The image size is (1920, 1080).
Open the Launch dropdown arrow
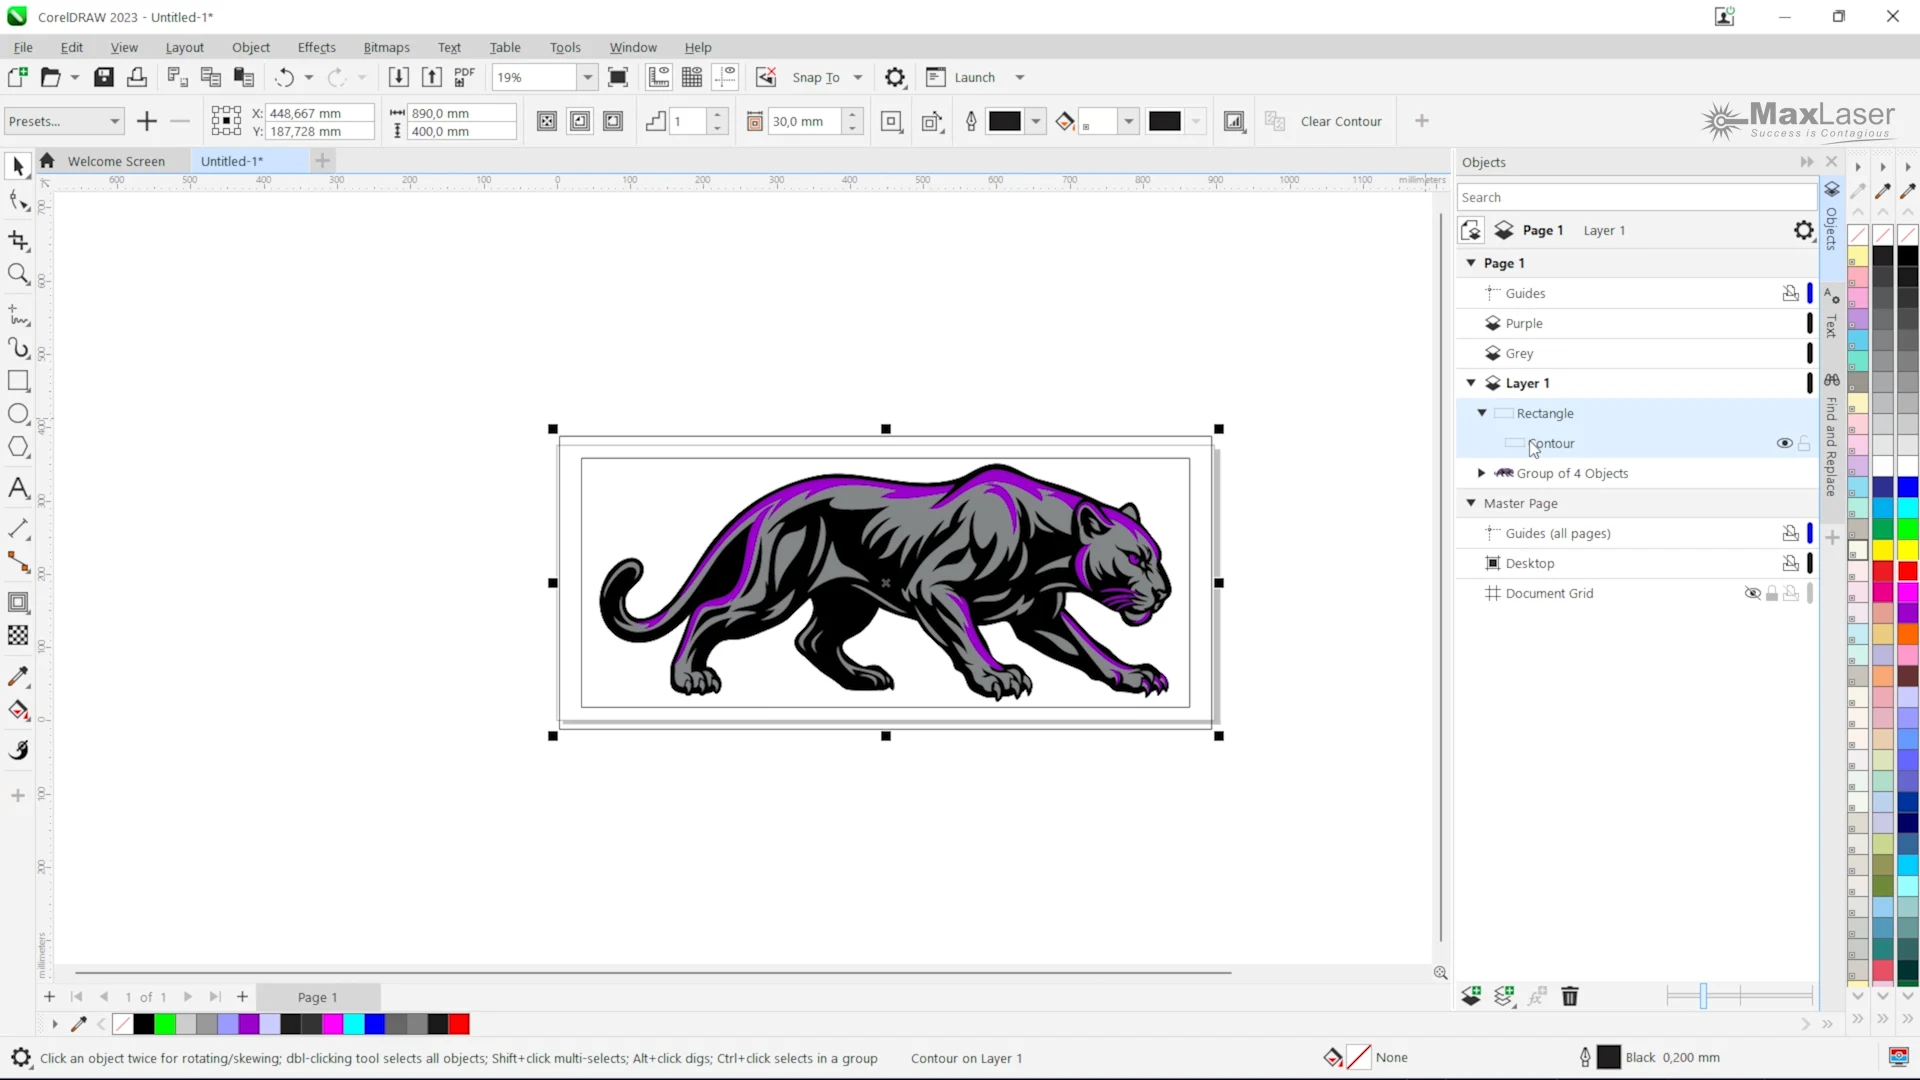tap(1020, 77)
